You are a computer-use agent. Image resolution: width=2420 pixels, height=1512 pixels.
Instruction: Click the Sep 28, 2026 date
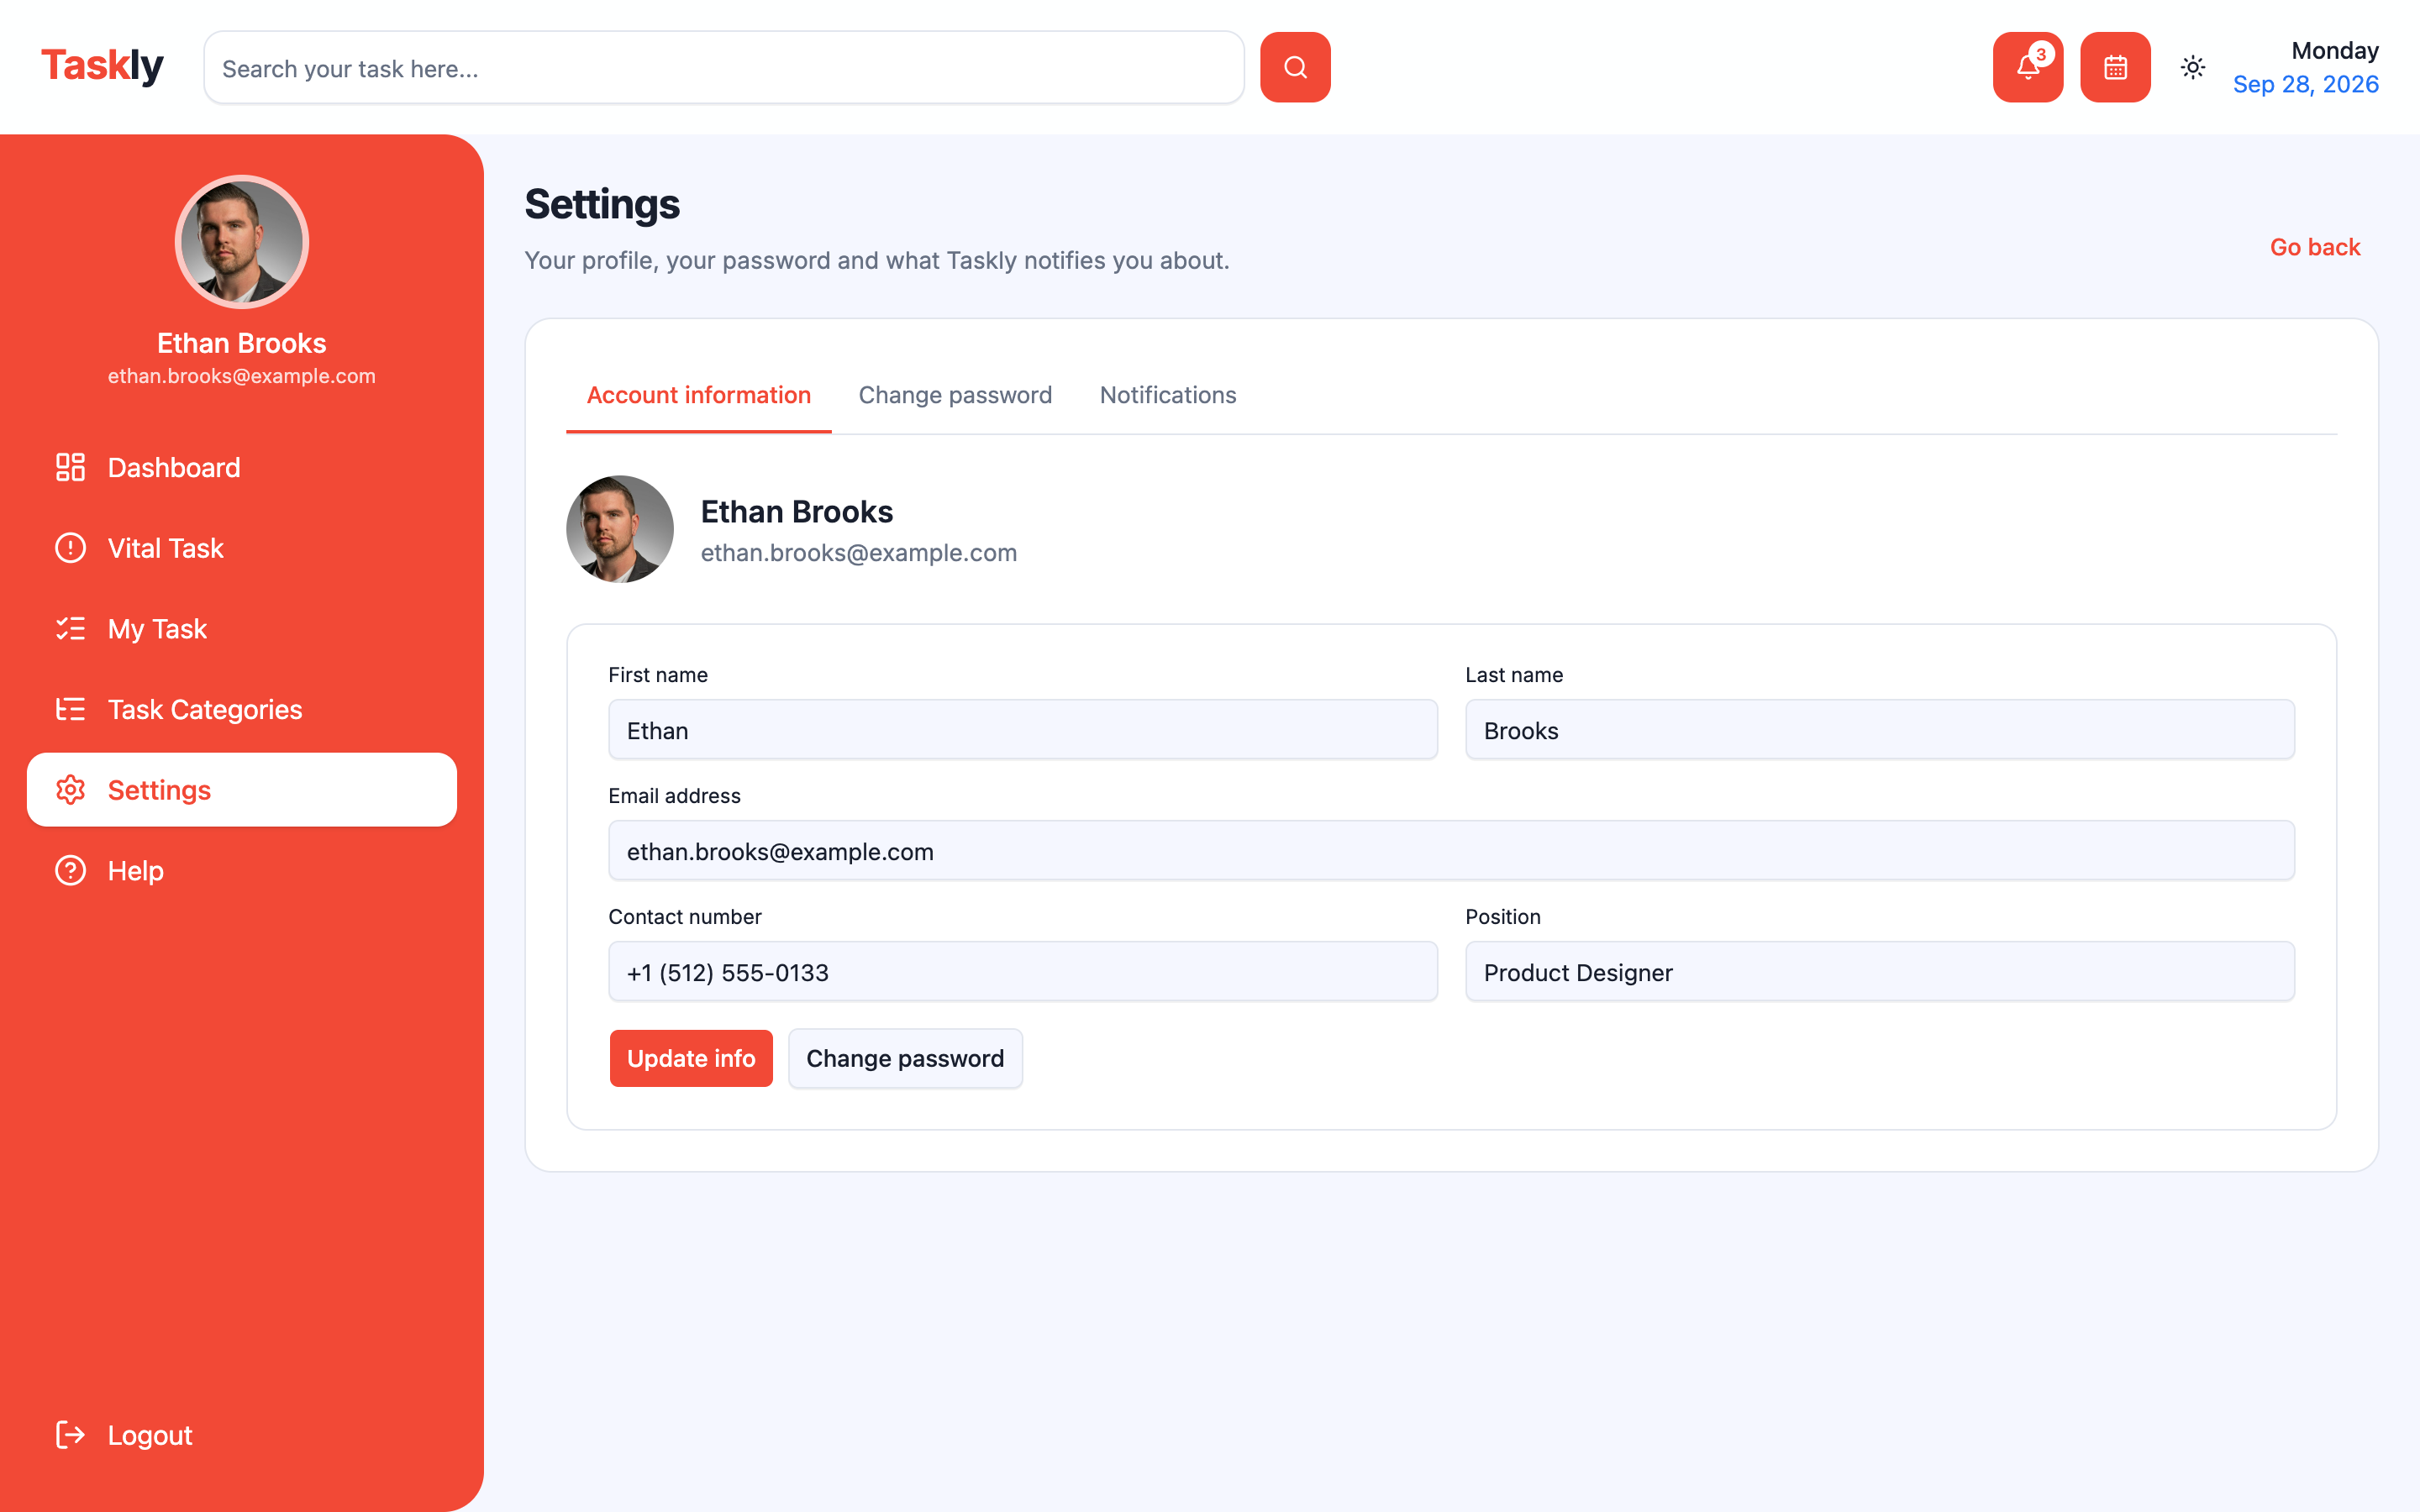(2306, 84)
